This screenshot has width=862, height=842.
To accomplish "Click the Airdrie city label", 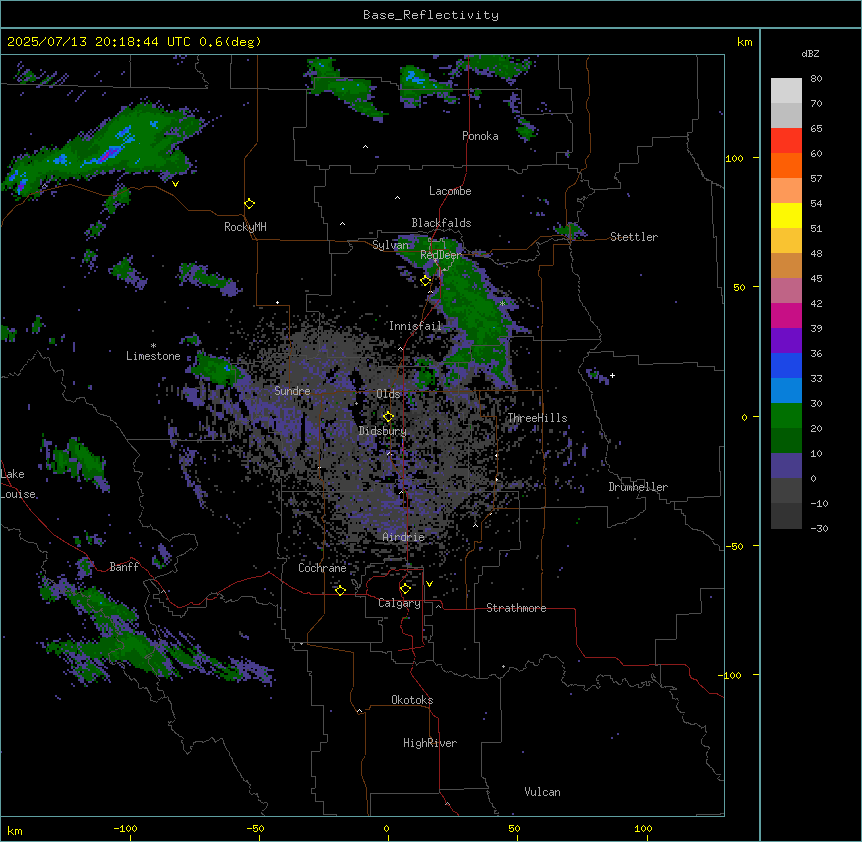I will click(x=403, y=537).
